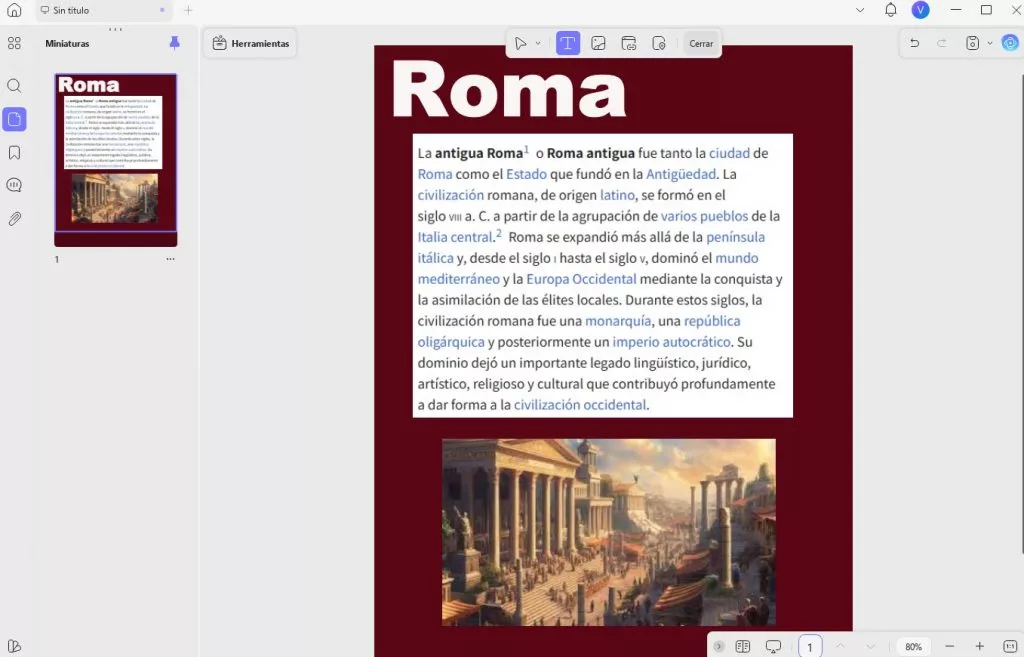Open the page display layout icon
Screen dimensions: 1024x657
point(743,647)
